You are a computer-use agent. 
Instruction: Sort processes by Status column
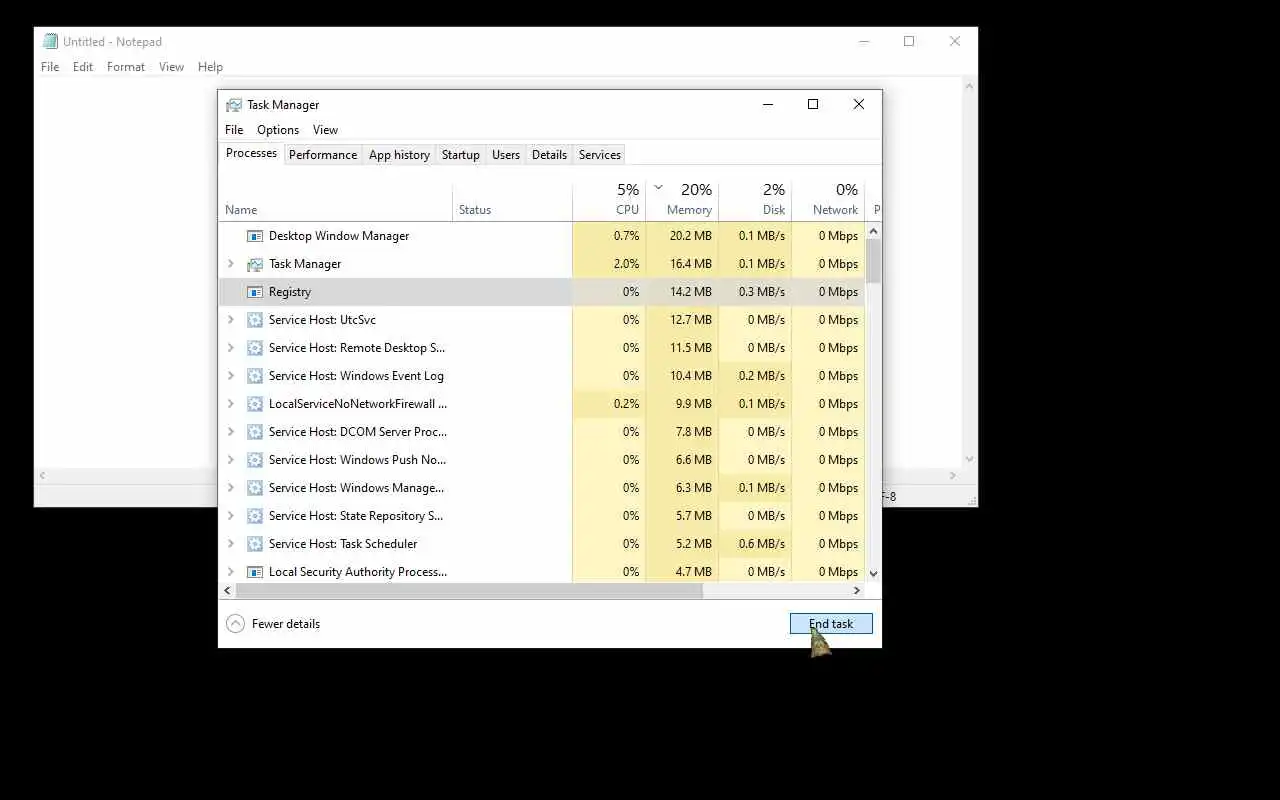tap(513, 201)
